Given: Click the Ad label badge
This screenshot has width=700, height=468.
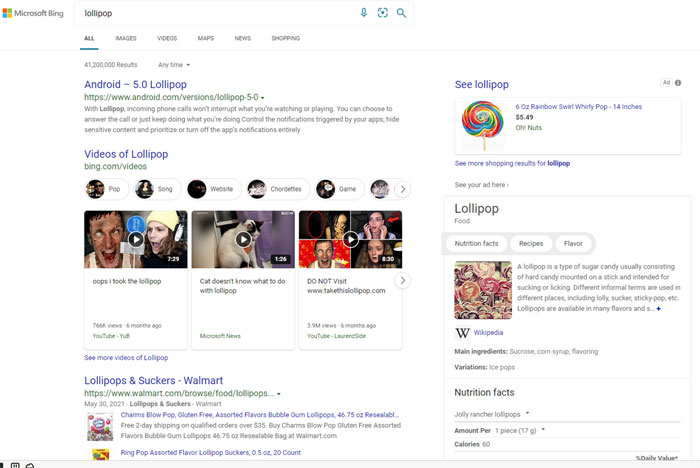Looking at the screenshot, I should tap(666, 83).
